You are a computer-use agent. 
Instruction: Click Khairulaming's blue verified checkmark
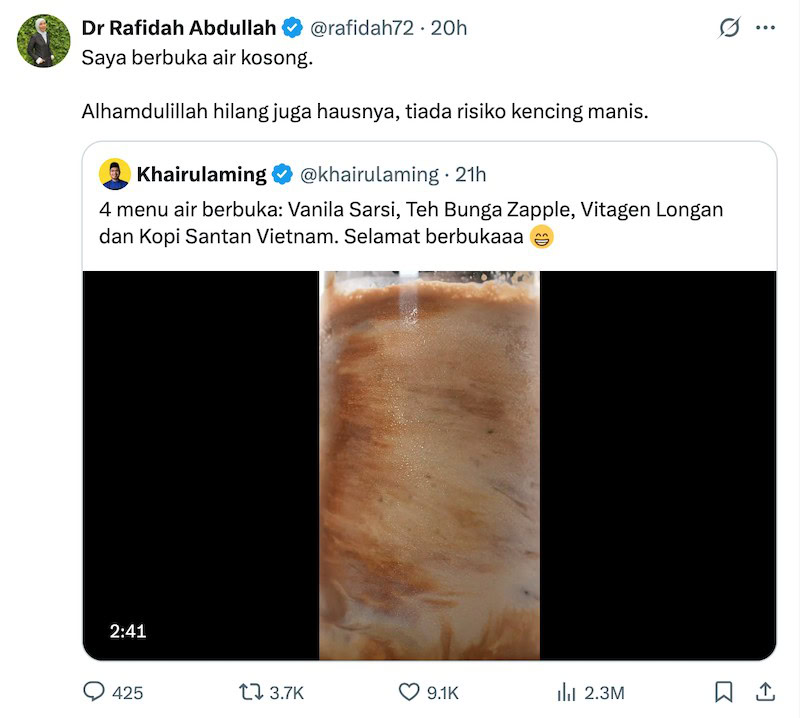coord(280,172)
